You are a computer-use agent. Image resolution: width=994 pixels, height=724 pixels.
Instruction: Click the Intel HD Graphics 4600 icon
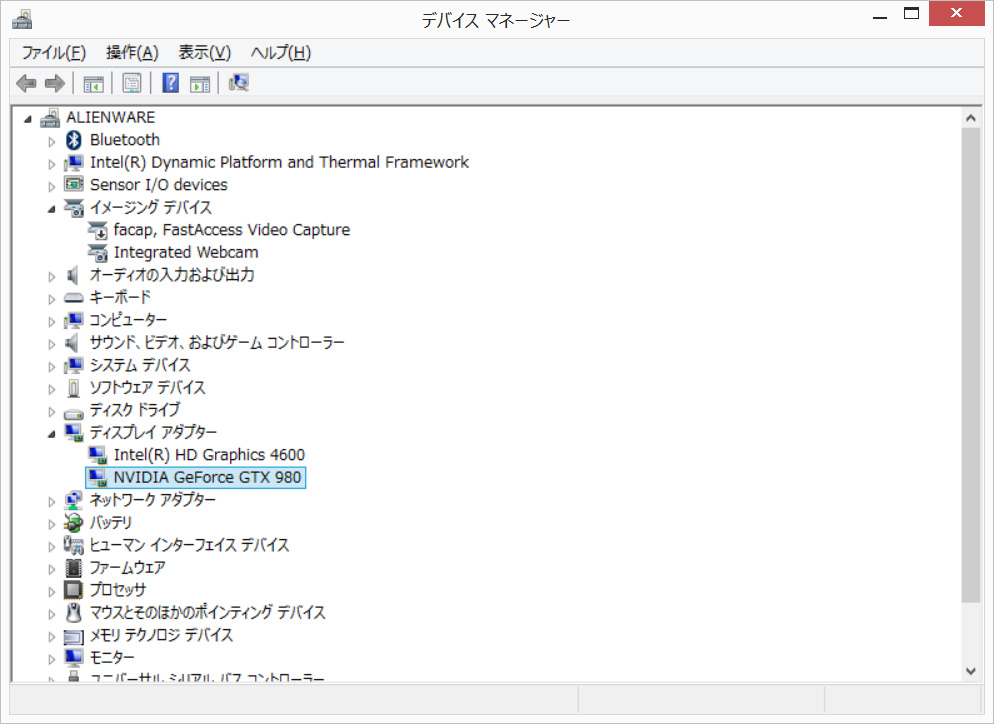coord(98,455)
